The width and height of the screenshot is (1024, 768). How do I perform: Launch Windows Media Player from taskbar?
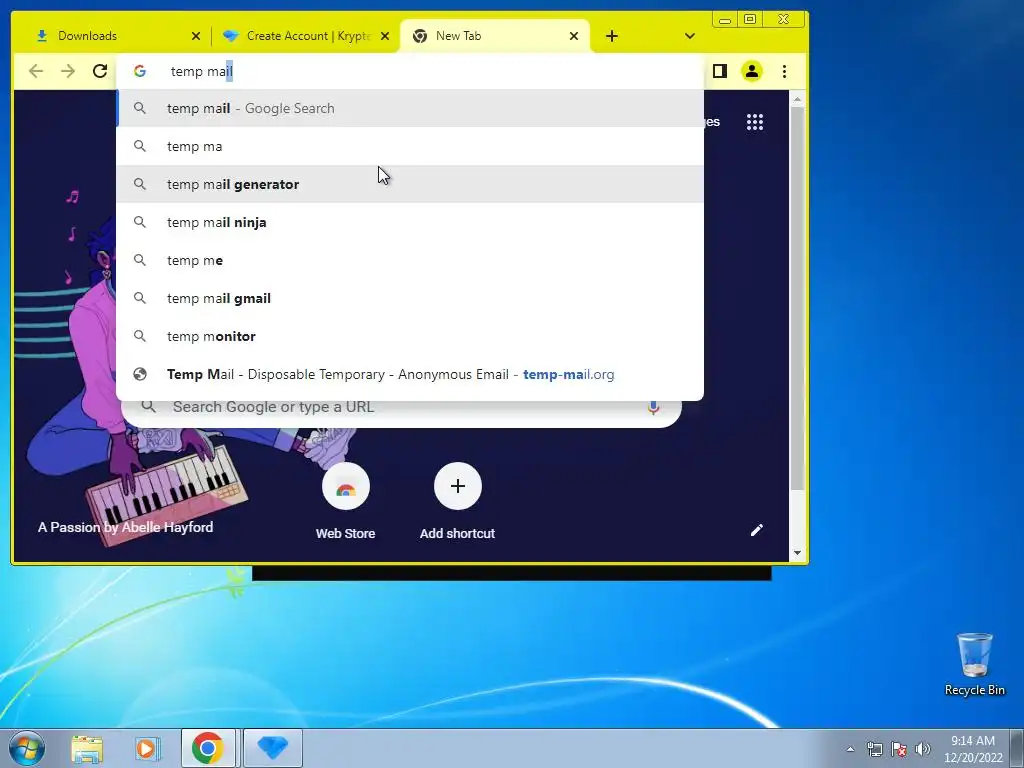[148, 748]
